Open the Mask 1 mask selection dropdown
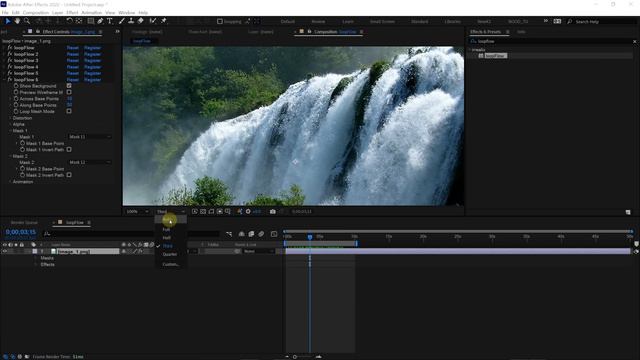The image size is (640, 360). [x=89, y=137]
